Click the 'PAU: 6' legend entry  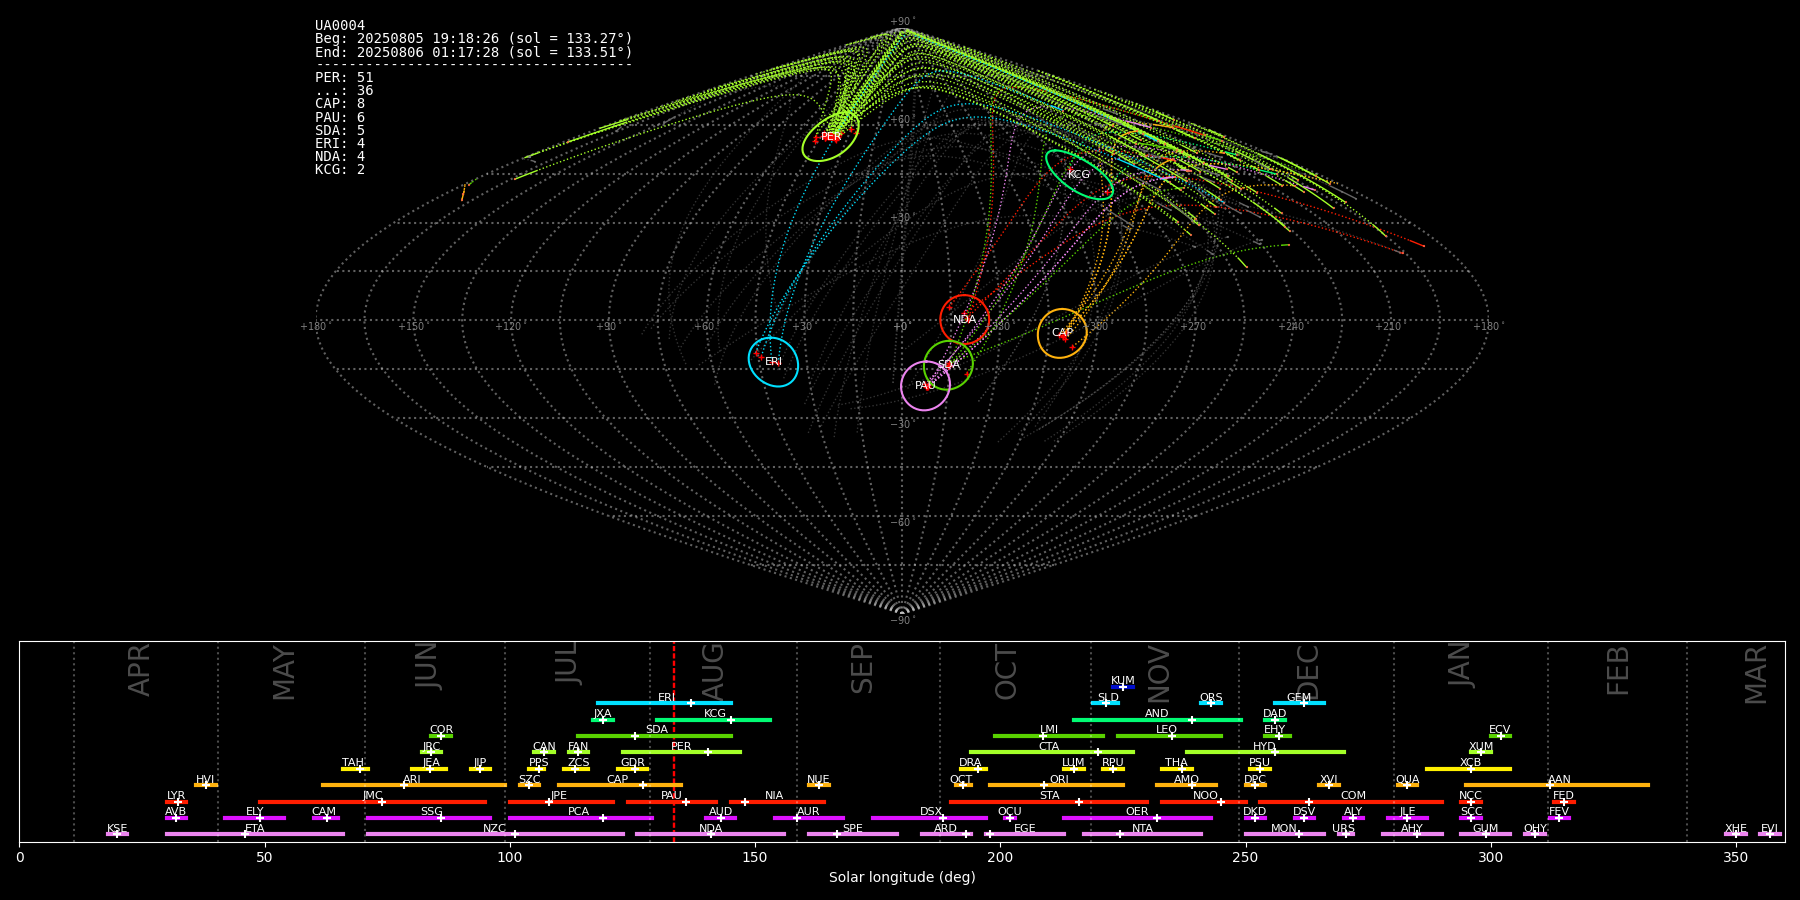pyautogui.click(x=340, y=118)
